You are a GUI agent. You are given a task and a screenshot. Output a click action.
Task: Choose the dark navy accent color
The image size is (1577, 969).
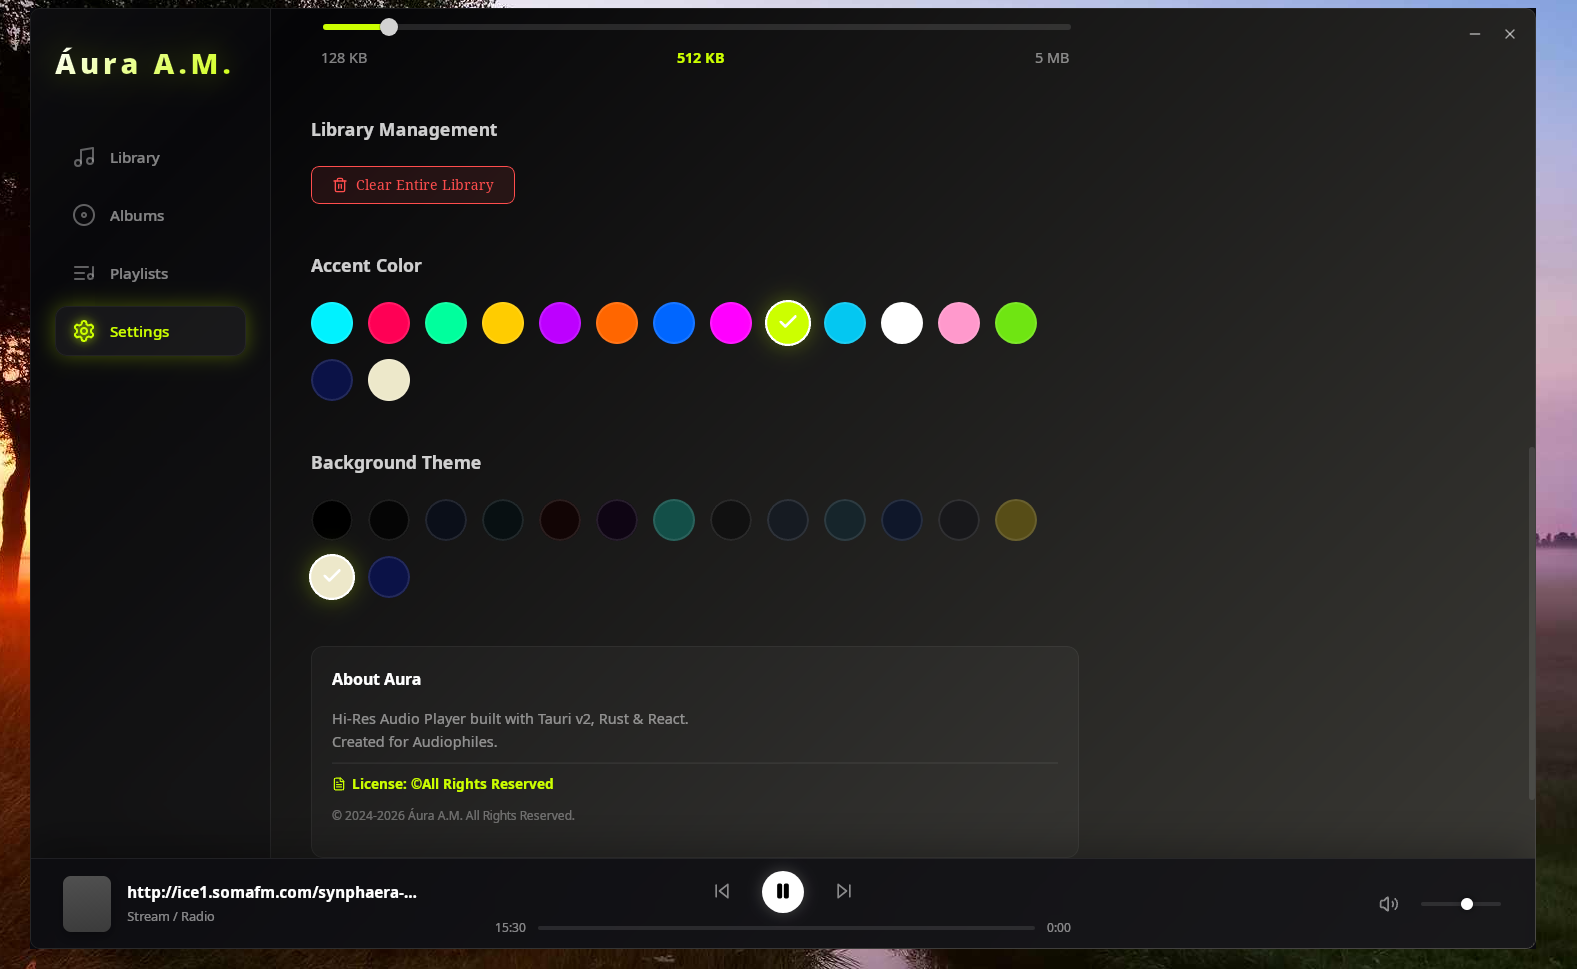pyautogui.click(x=332, y=380)
